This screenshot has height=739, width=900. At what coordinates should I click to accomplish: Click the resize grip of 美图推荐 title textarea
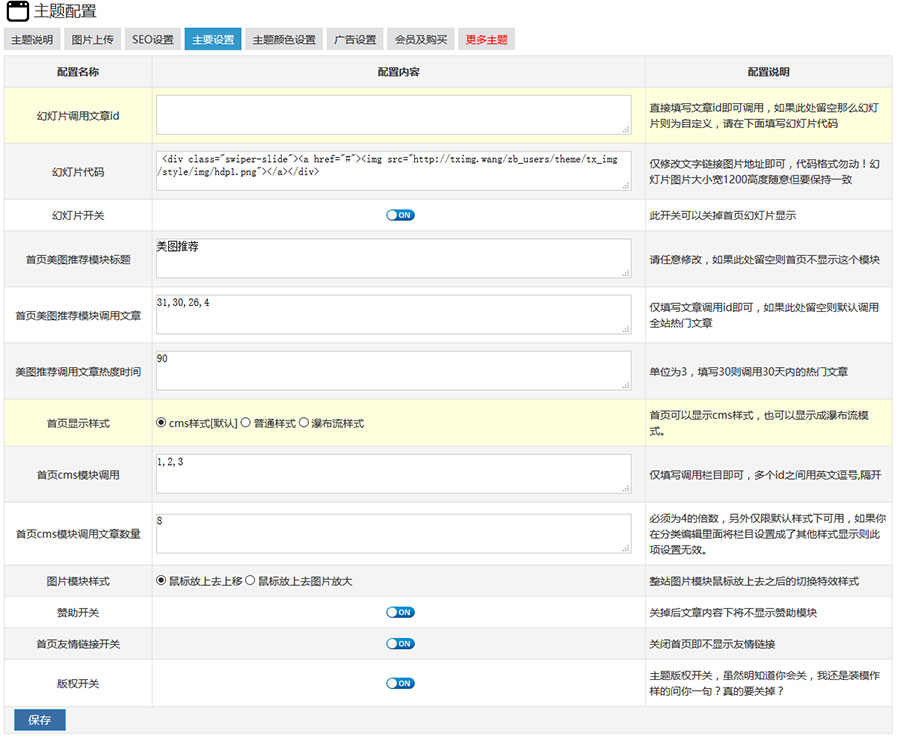(x=626, y=274)
